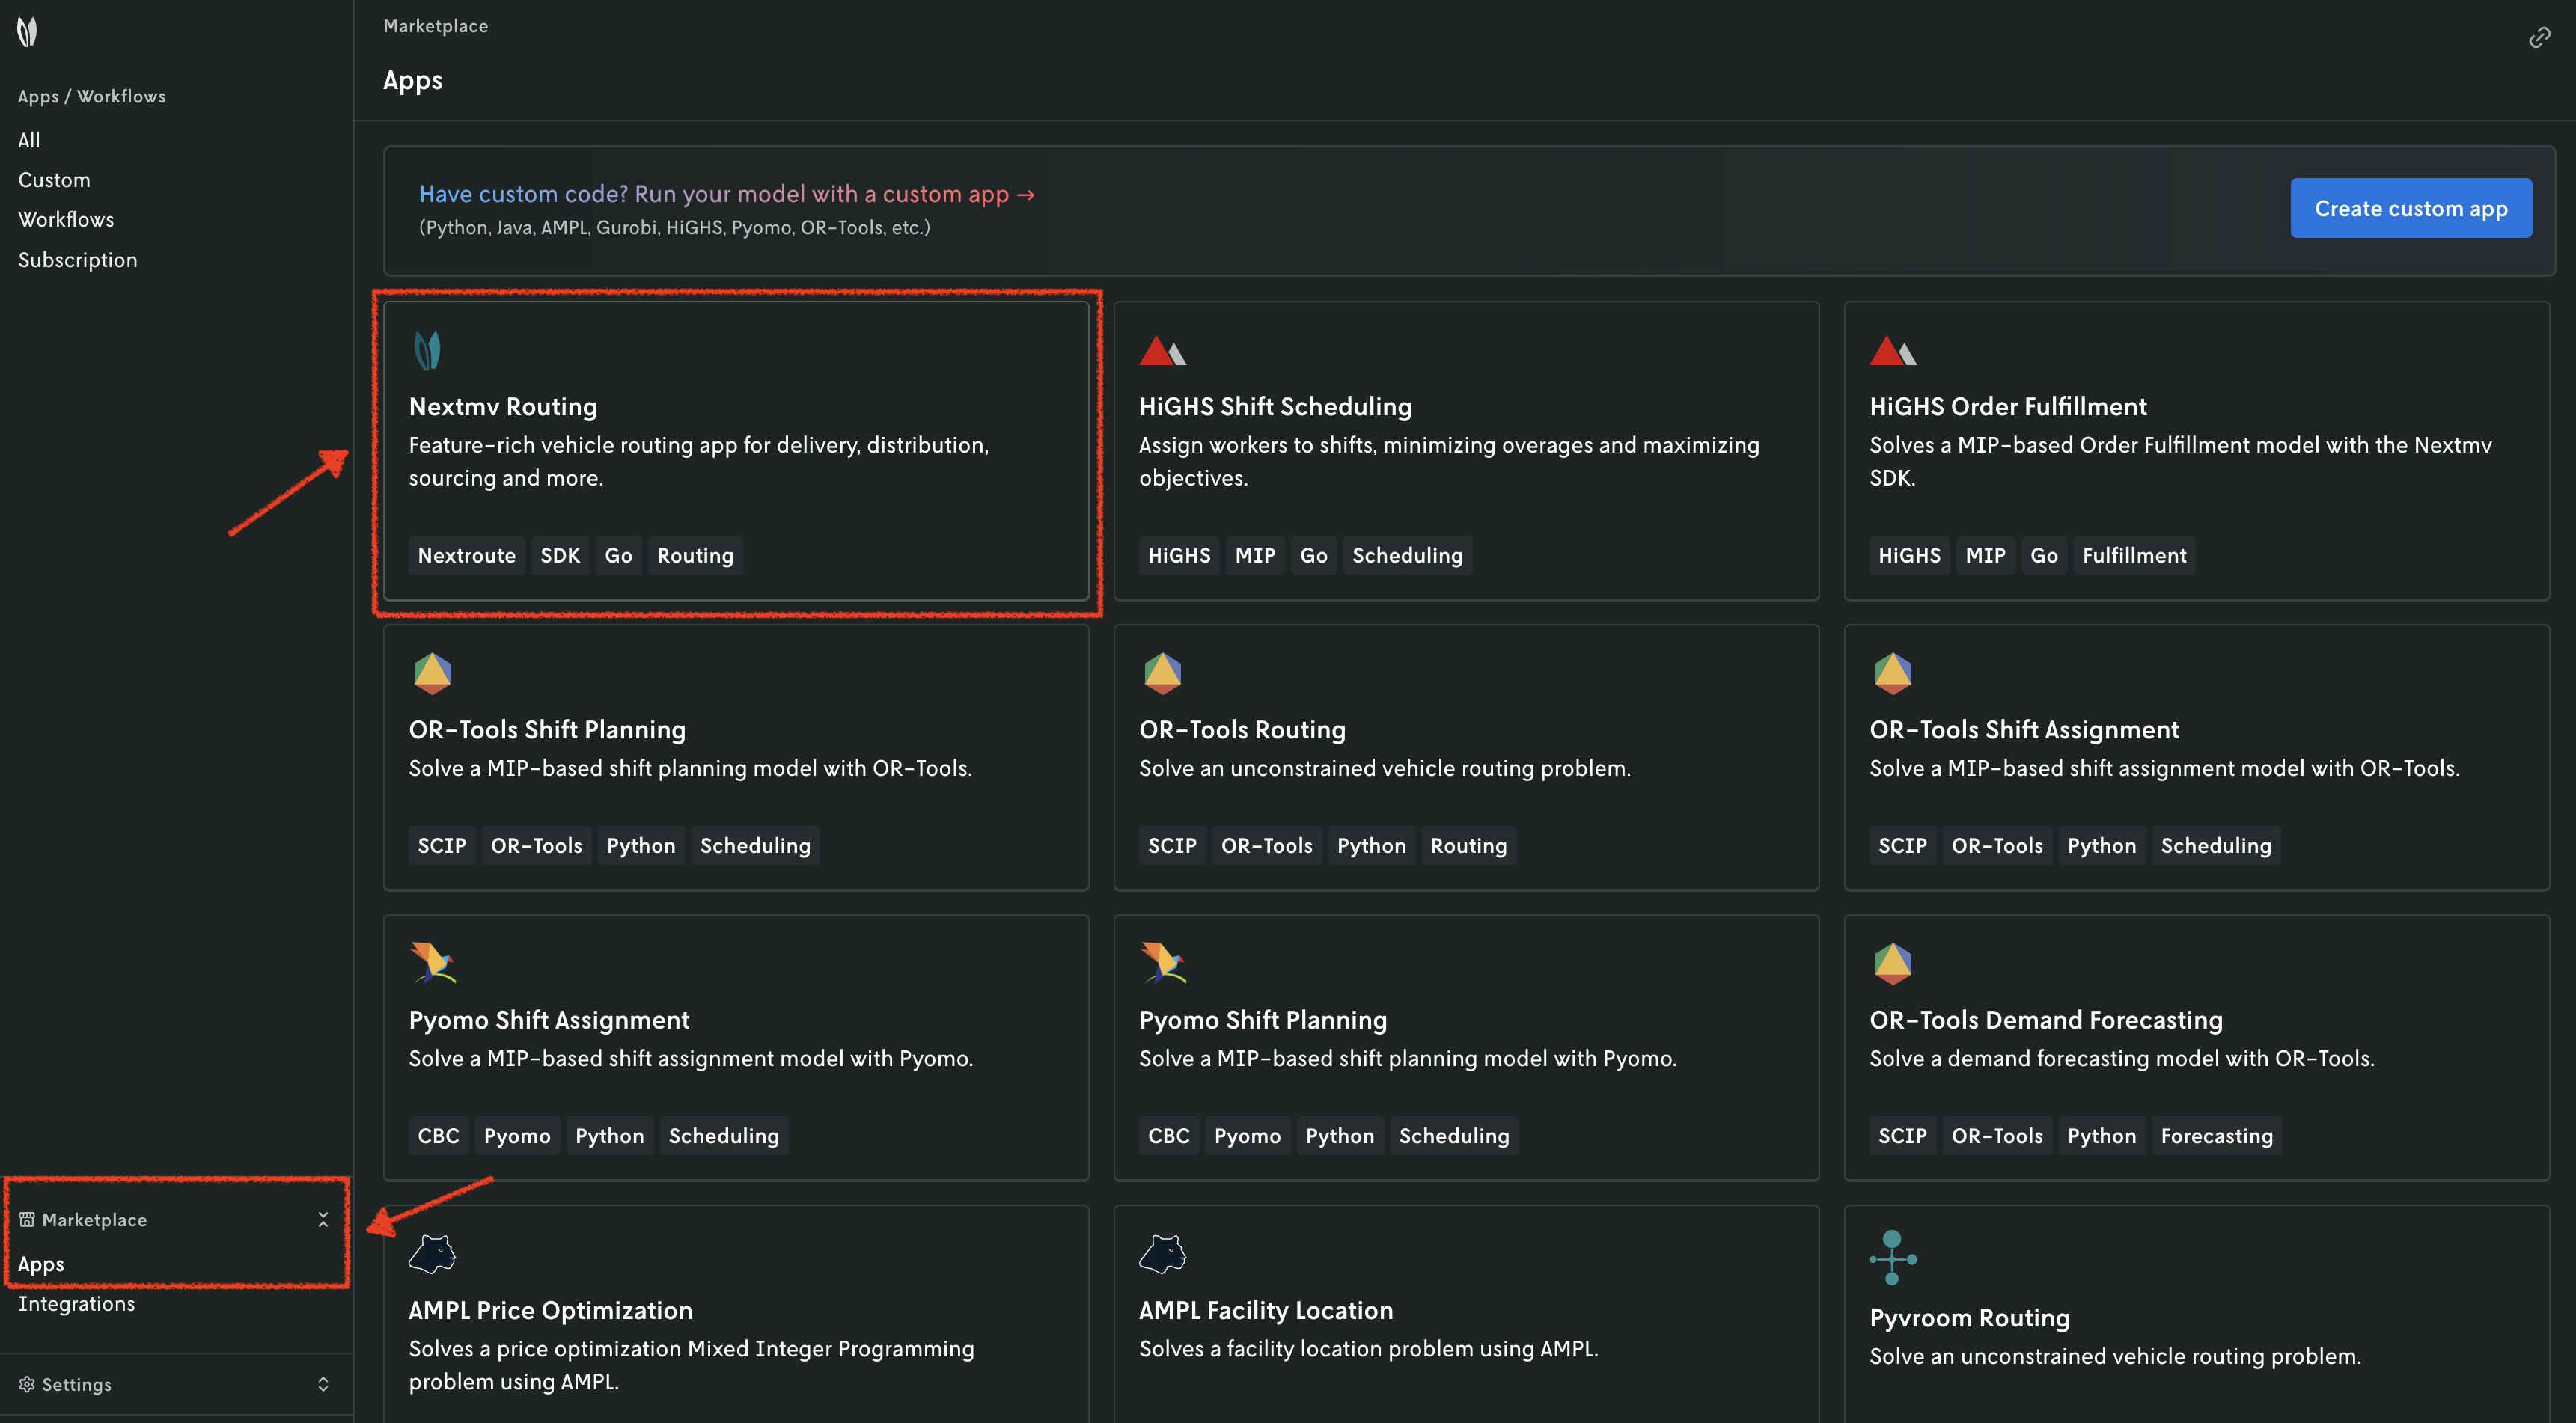The width and height of the screenshot is (2576, 1423).
Task: Click the Pyvroom Routing logo icon
Action: (1893, 1257)
